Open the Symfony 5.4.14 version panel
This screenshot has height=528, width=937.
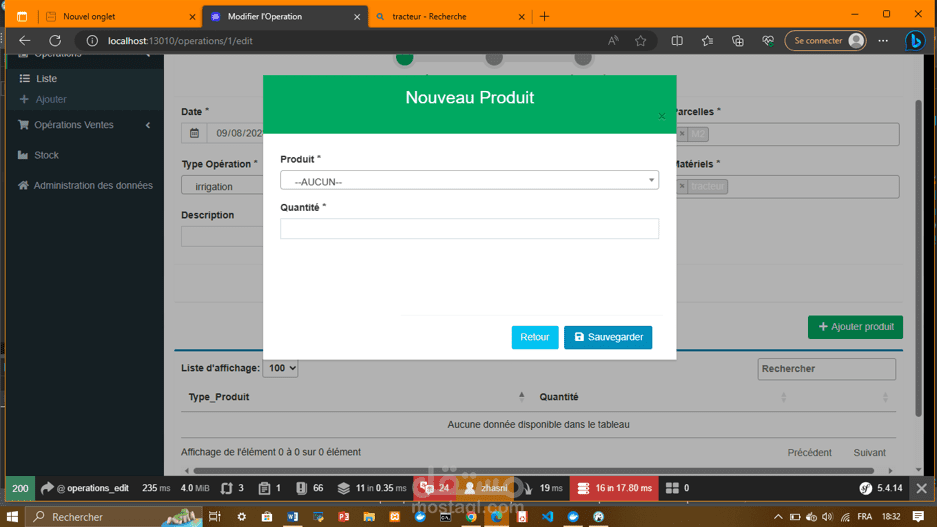[x=881, y=488]
